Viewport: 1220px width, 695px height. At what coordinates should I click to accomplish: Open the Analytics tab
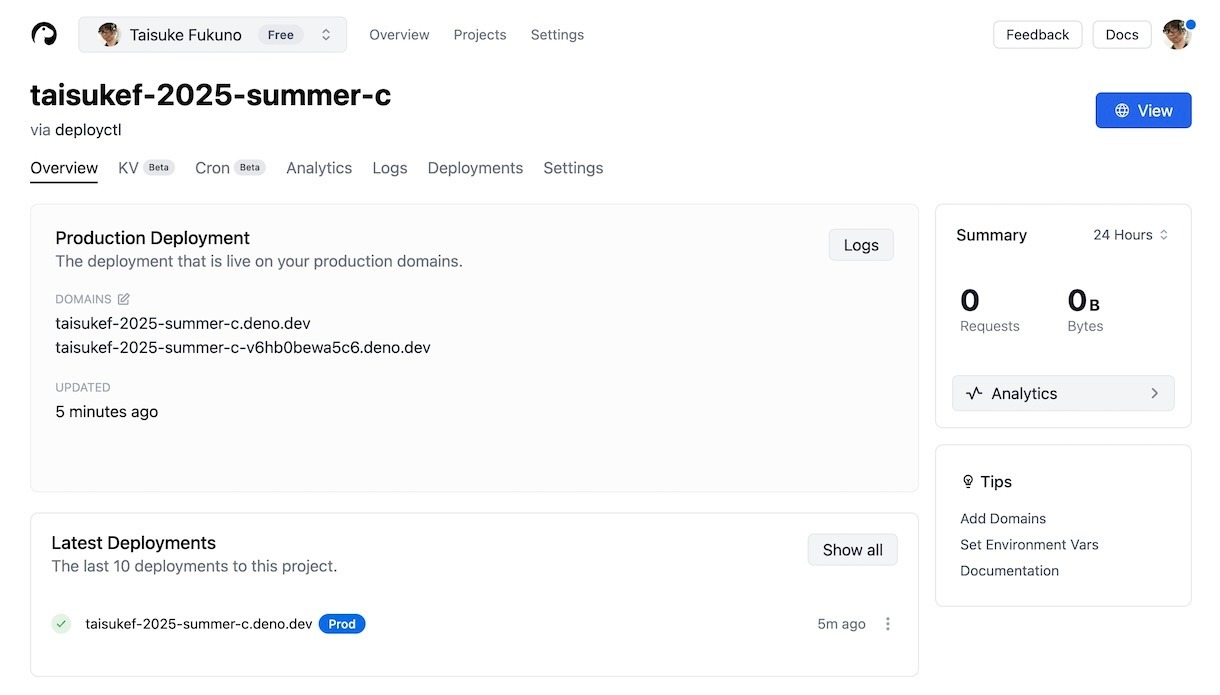[x=319, y=168]
